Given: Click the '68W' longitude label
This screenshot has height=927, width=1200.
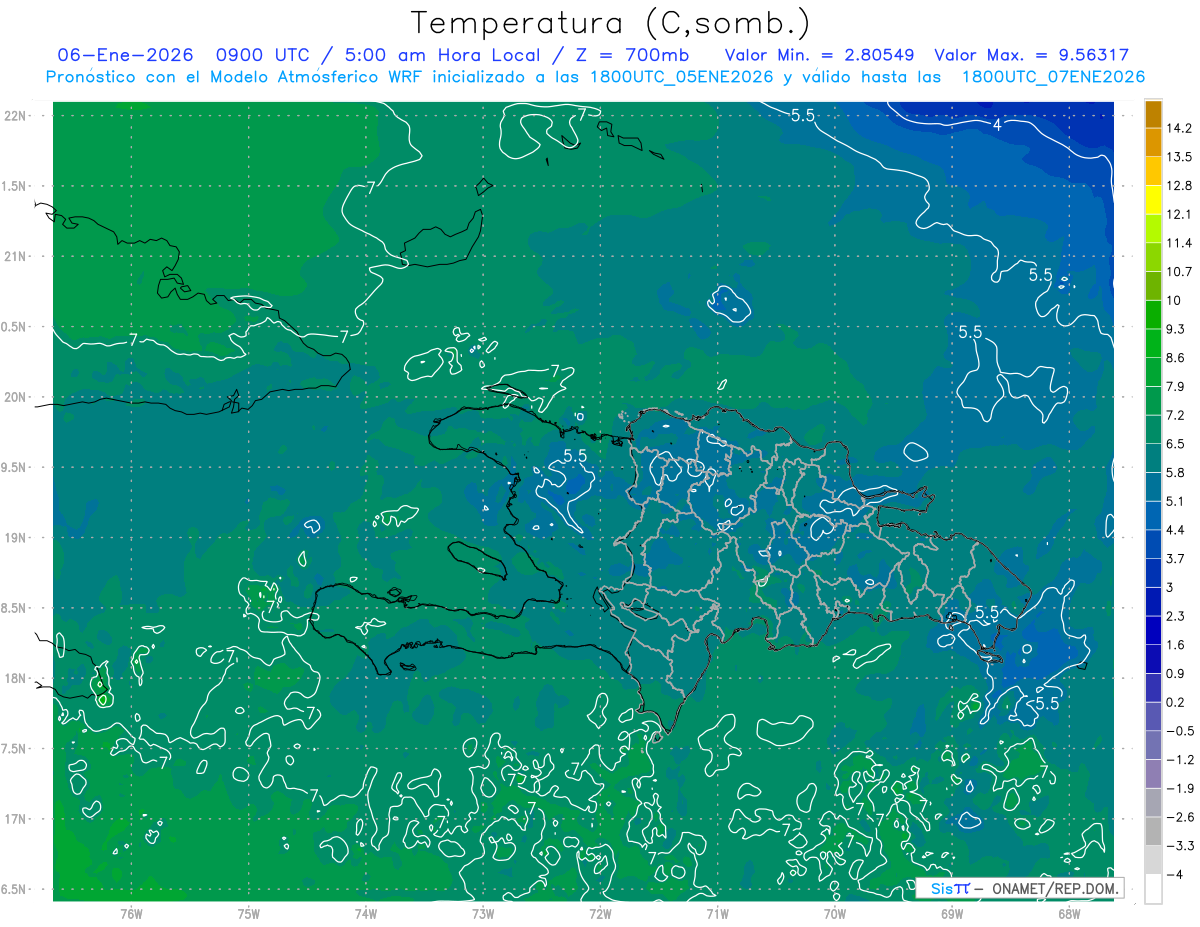Looking at the screenshot, I should (1069, 913).
